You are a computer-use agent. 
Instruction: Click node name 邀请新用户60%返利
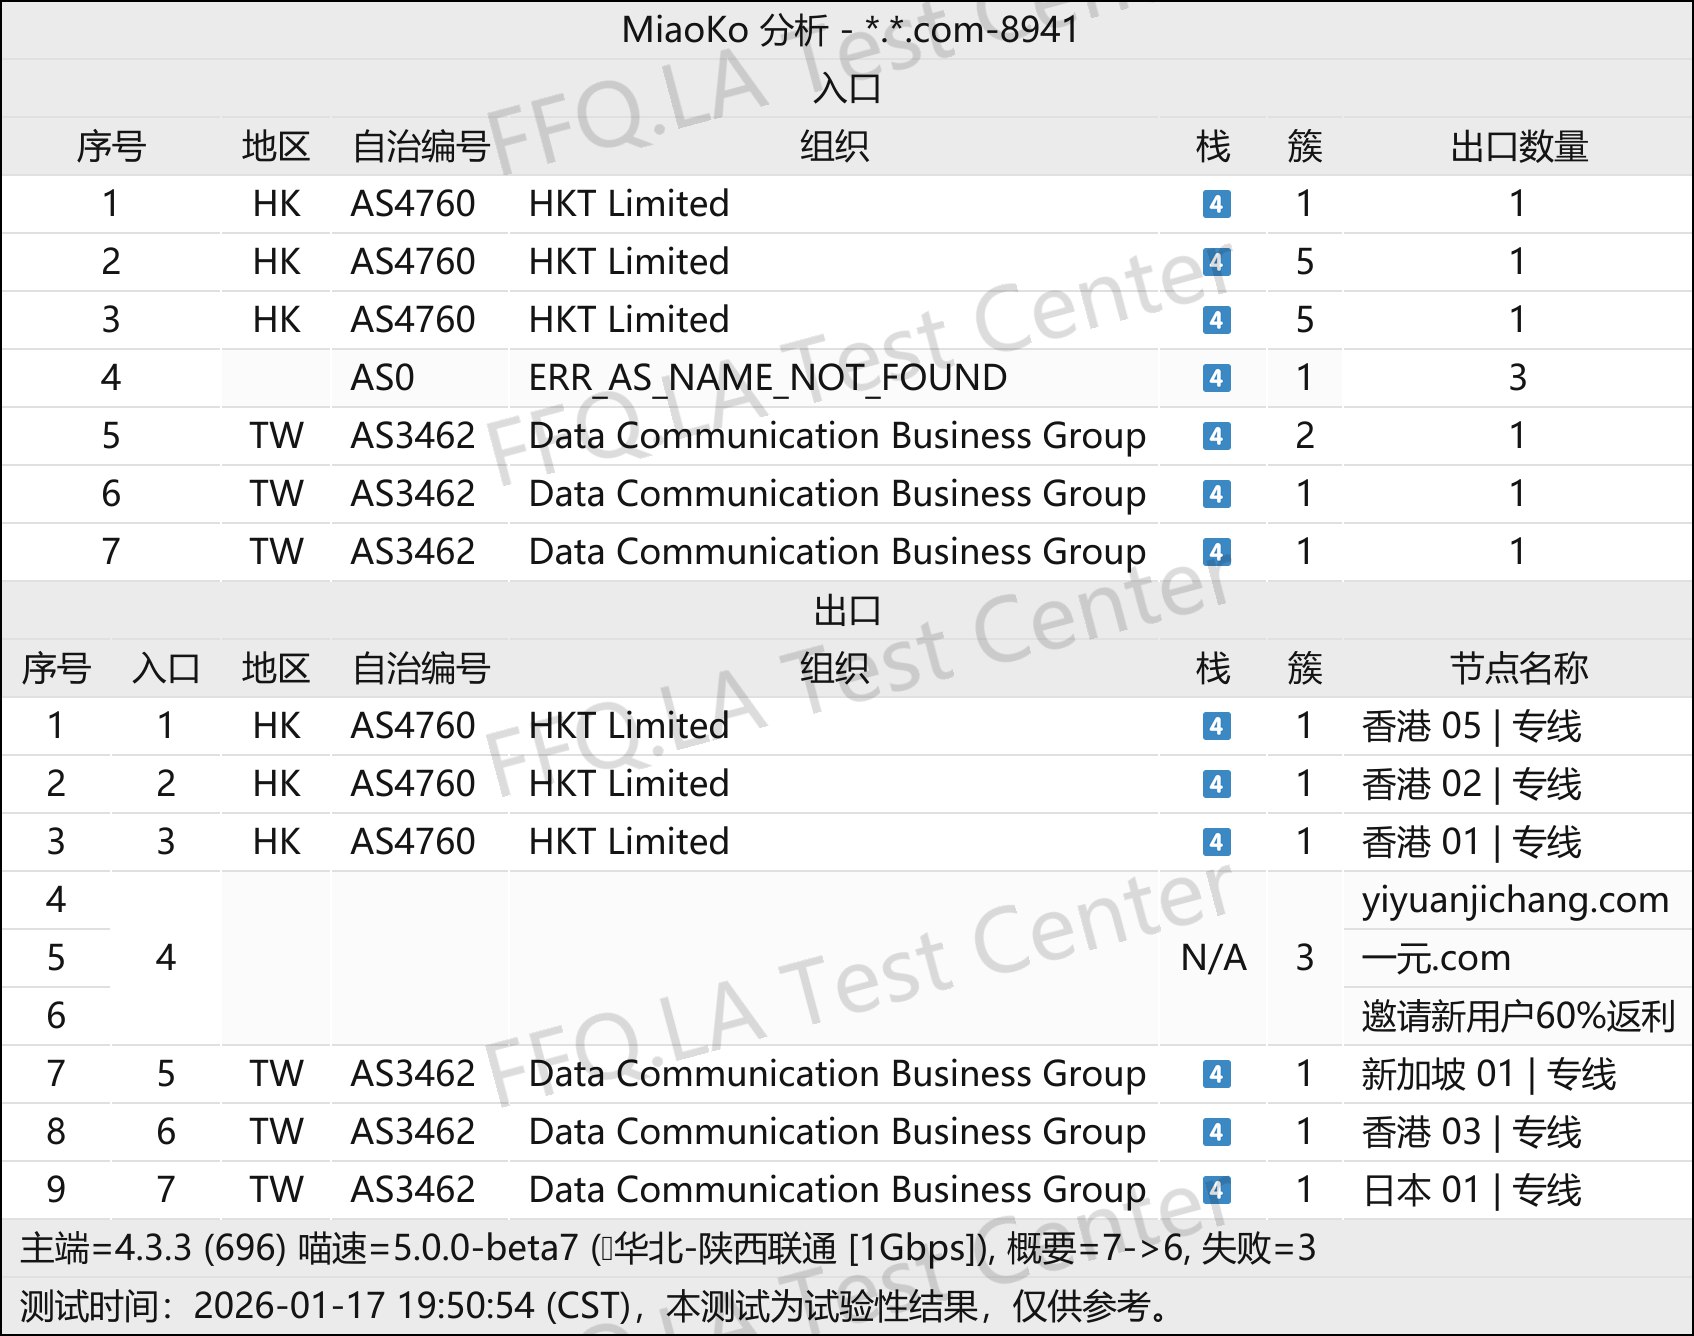1518,1016
